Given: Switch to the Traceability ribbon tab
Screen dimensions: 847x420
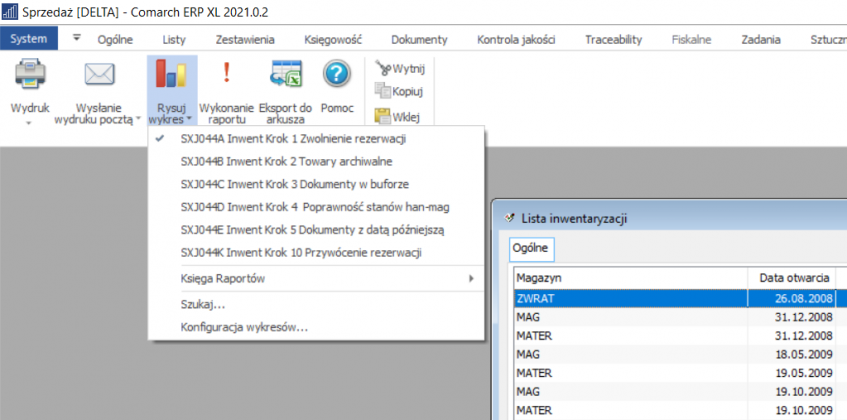Looking at the screenshot, I should pyautogui.click(x=613, y=39).
